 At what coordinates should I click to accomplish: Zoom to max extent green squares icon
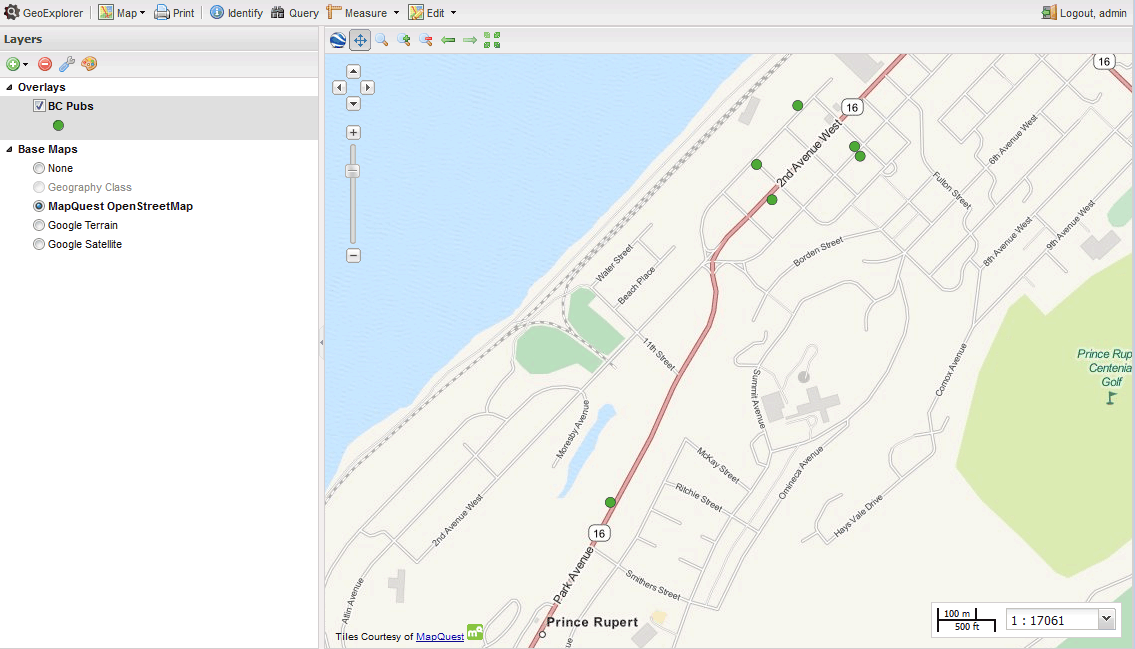[x=492, y=40]
